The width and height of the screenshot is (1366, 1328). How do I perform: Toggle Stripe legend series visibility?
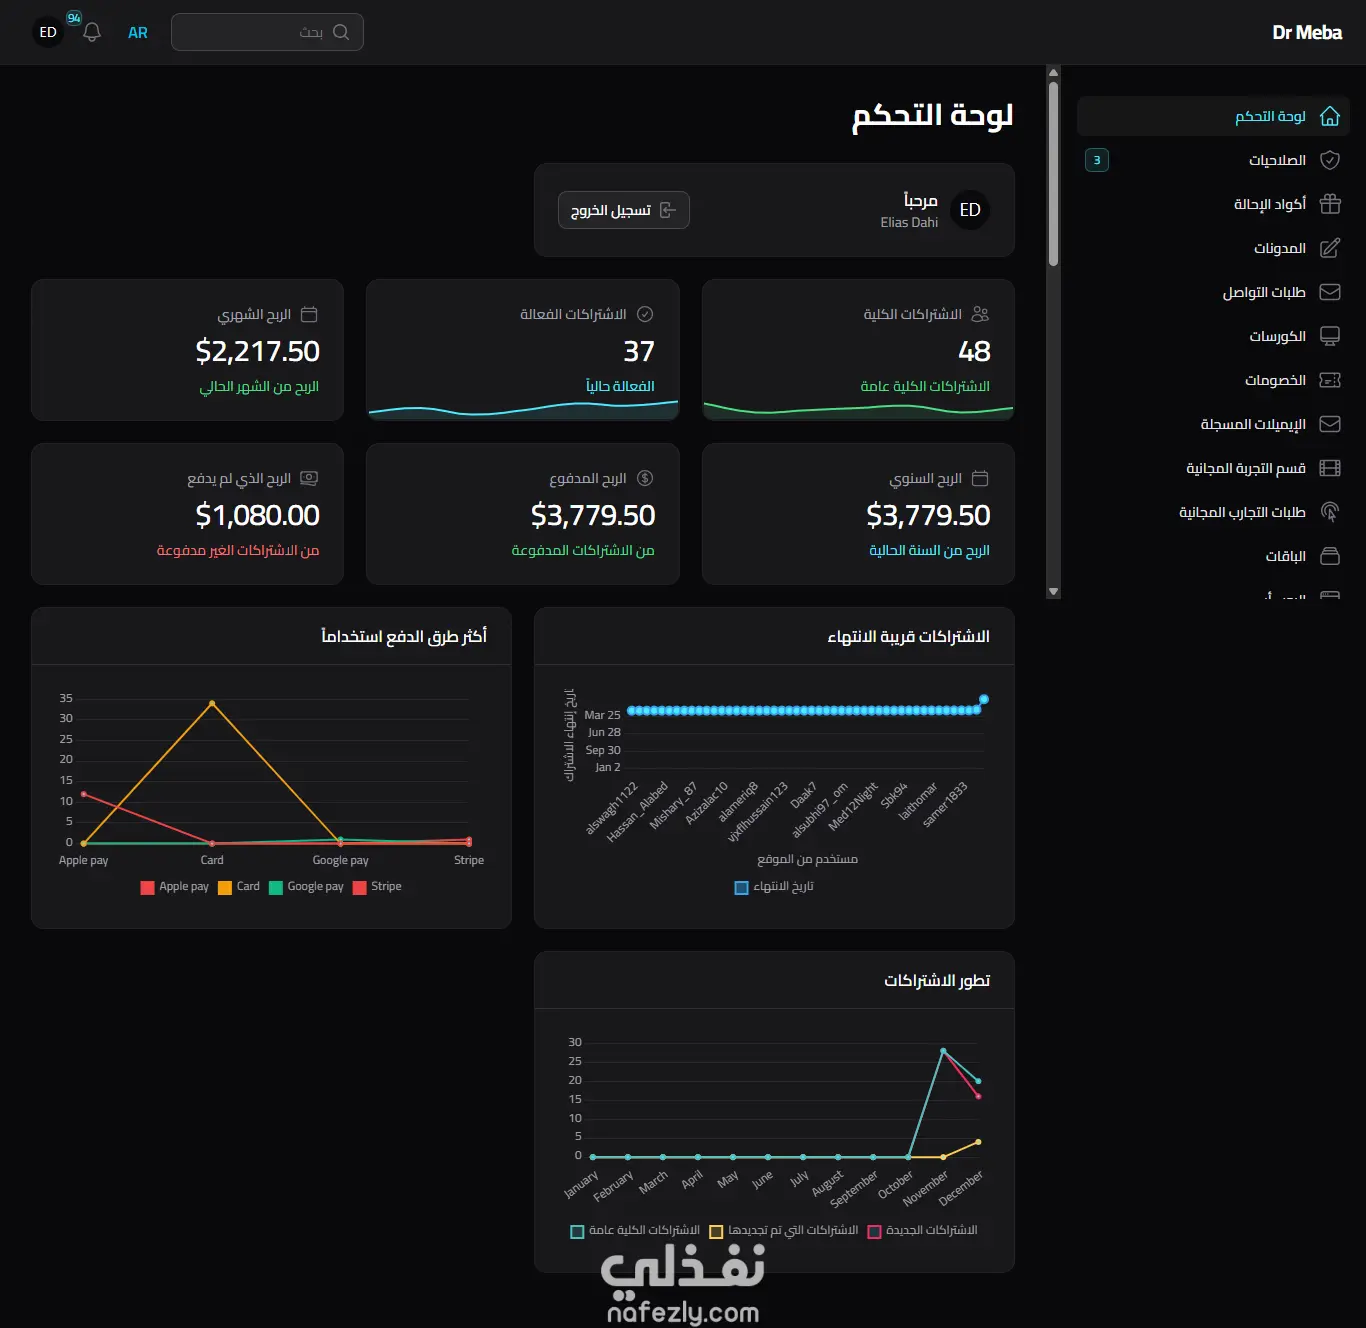pyautogui.click(x=377, y=887)
